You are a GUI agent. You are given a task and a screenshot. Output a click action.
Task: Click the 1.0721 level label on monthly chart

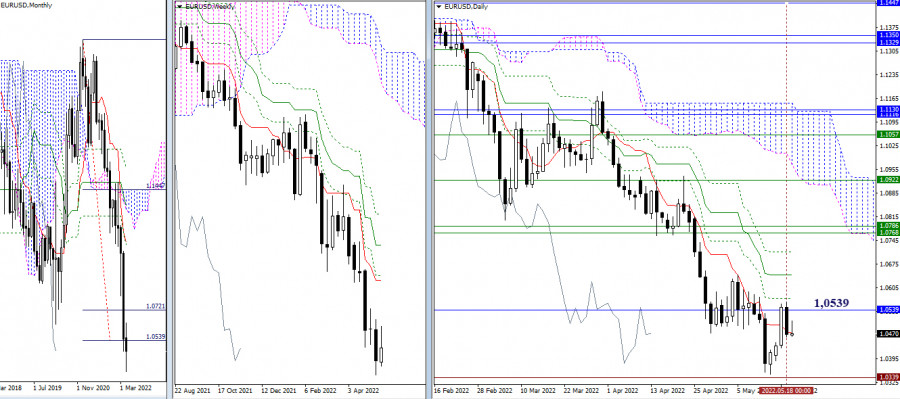(156, 307)
